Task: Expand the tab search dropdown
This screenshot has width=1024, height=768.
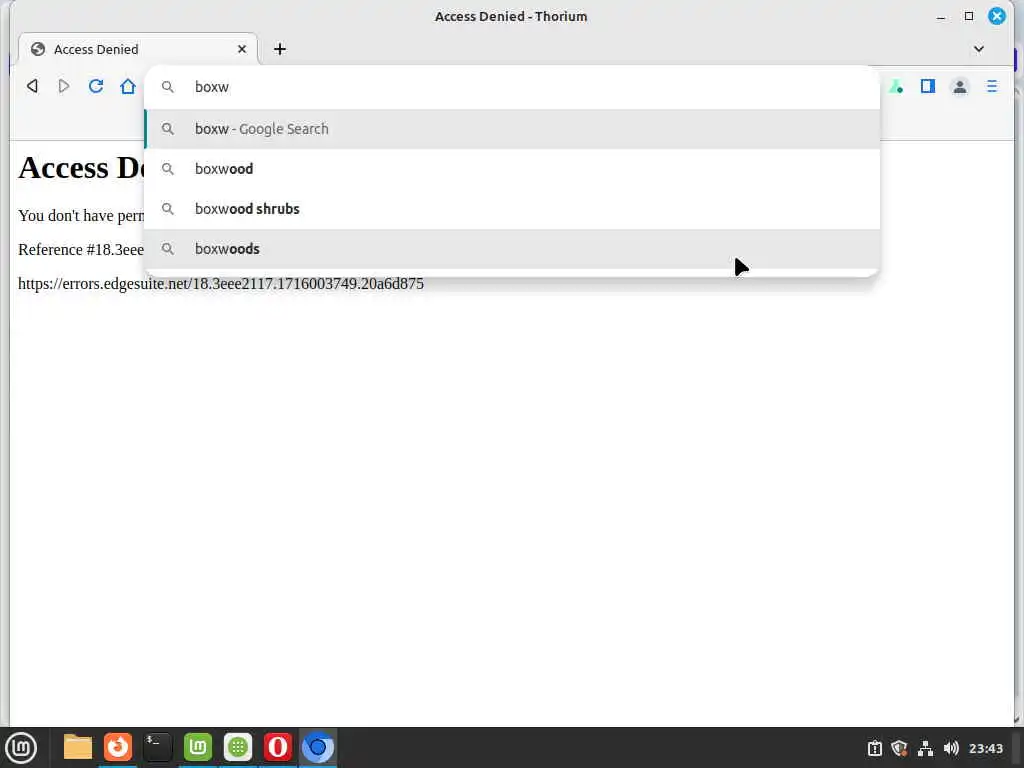Action: click(x=978, y=49)
